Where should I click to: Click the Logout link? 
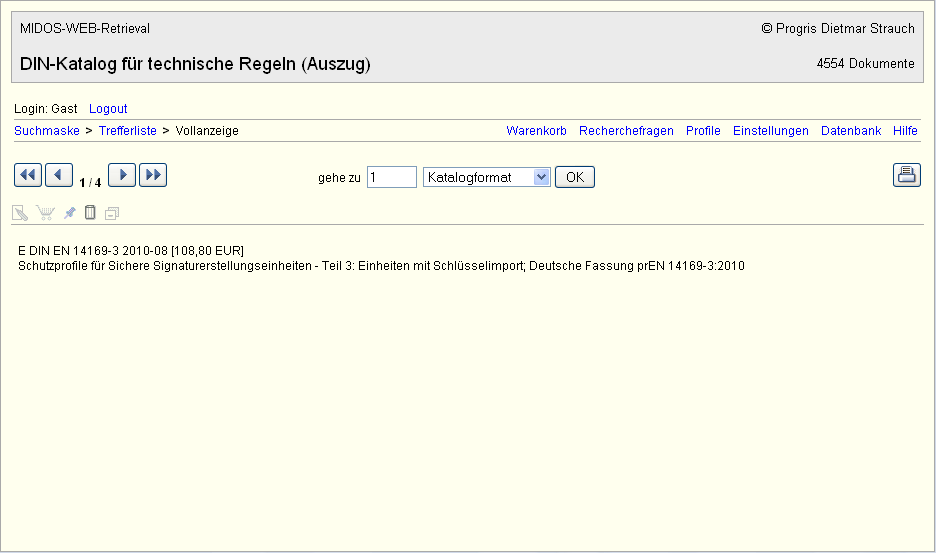click(108, 109)
